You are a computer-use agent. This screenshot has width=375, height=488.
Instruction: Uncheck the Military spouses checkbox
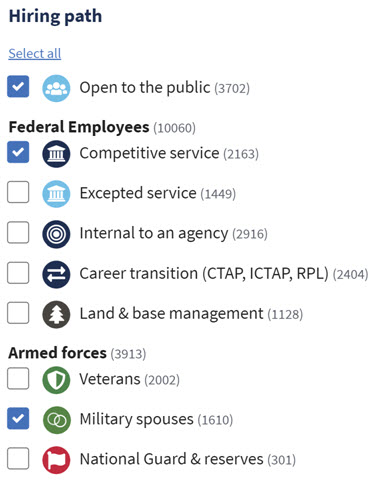(18, 418)
